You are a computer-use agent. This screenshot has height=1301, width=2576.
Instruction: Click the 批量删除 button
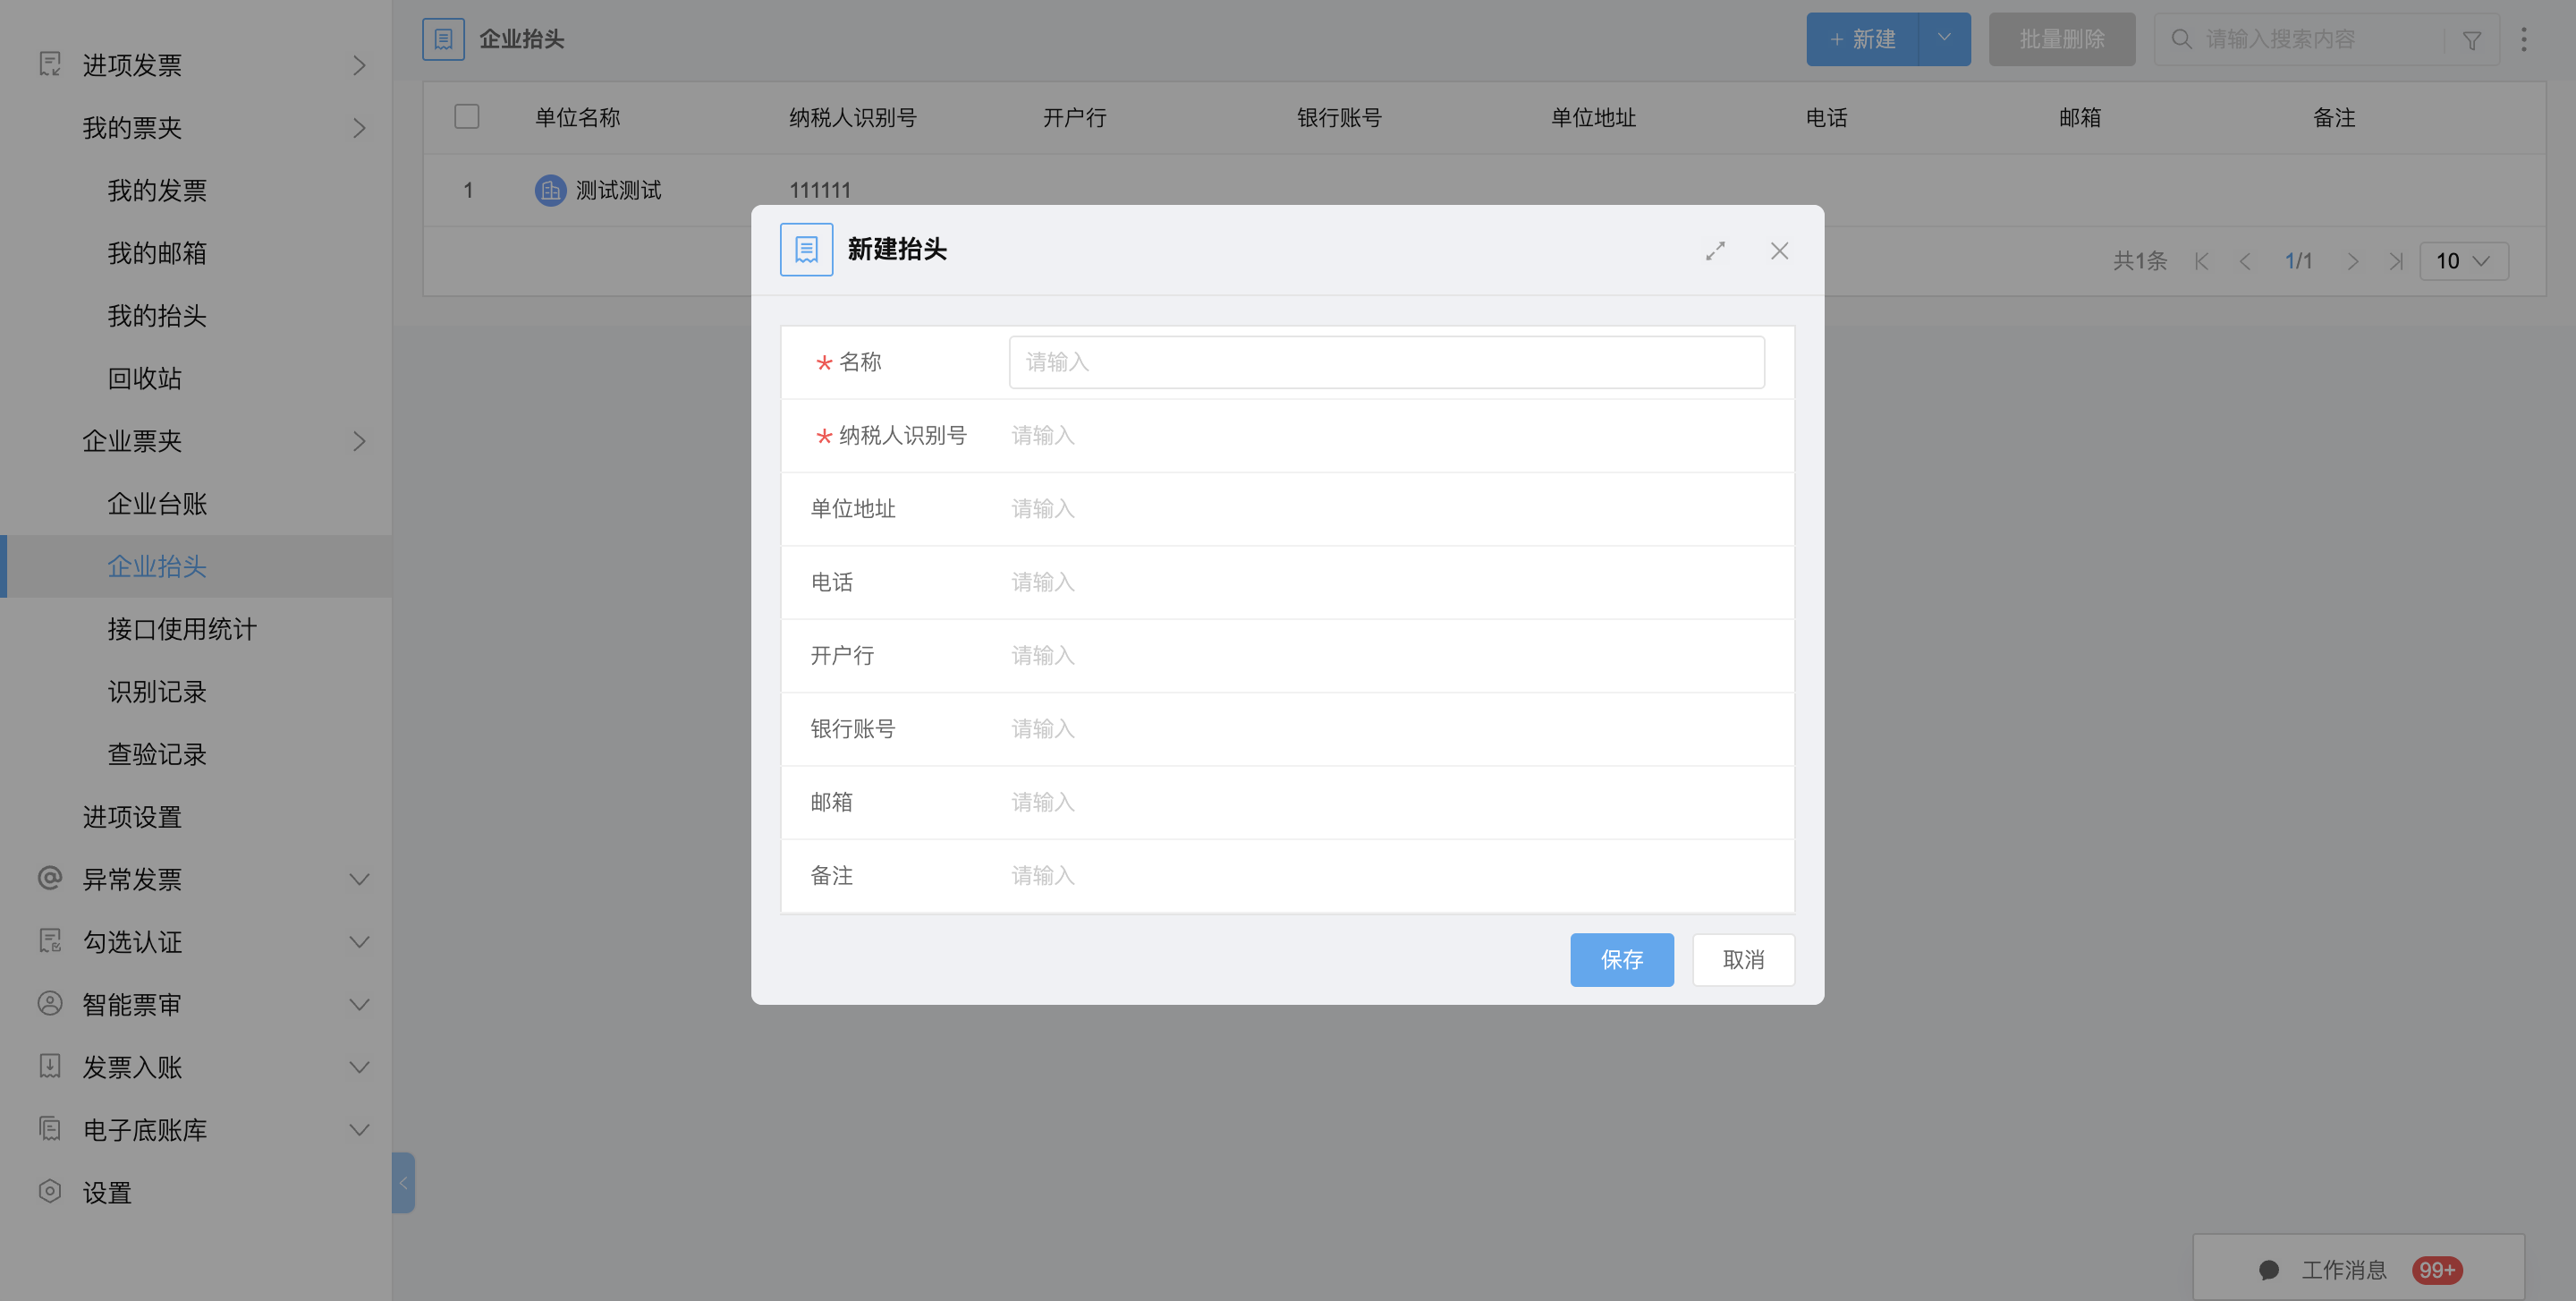click(x=2062, y=39)
